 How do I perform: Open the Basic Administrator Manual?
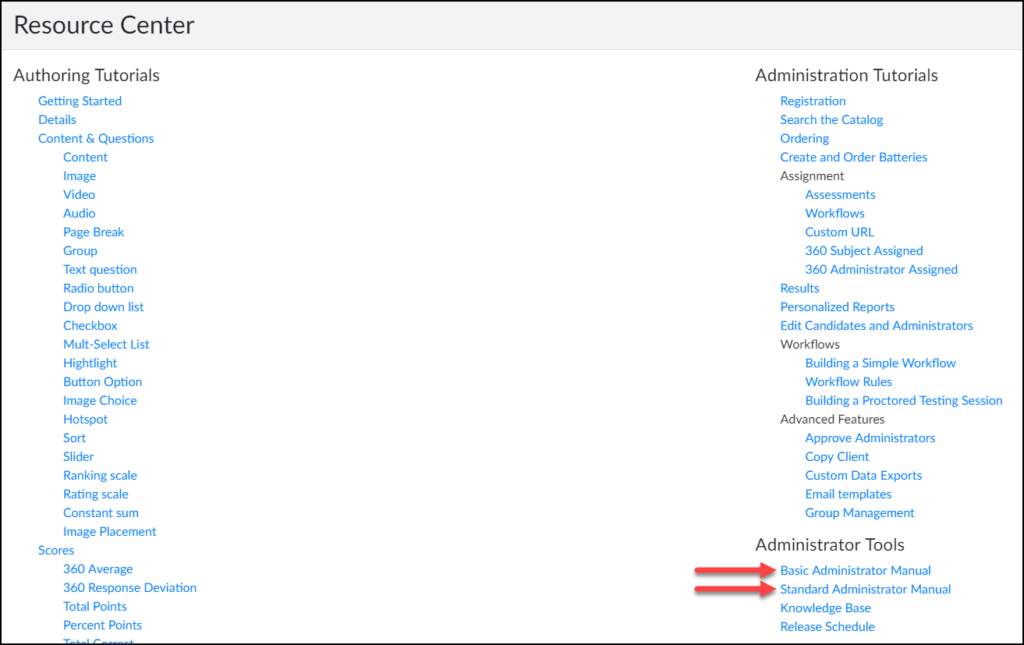click(x=856, y=571)
